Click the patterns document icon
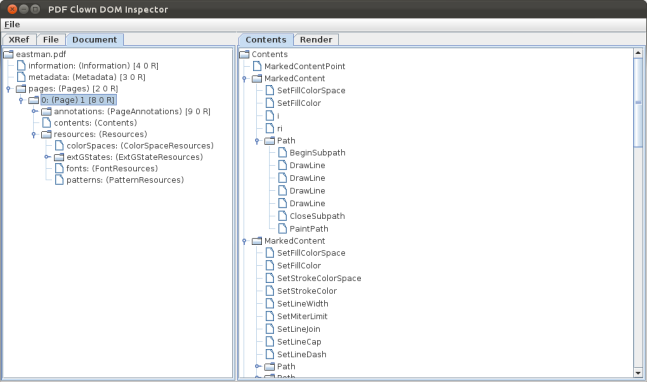 [59, 180]
